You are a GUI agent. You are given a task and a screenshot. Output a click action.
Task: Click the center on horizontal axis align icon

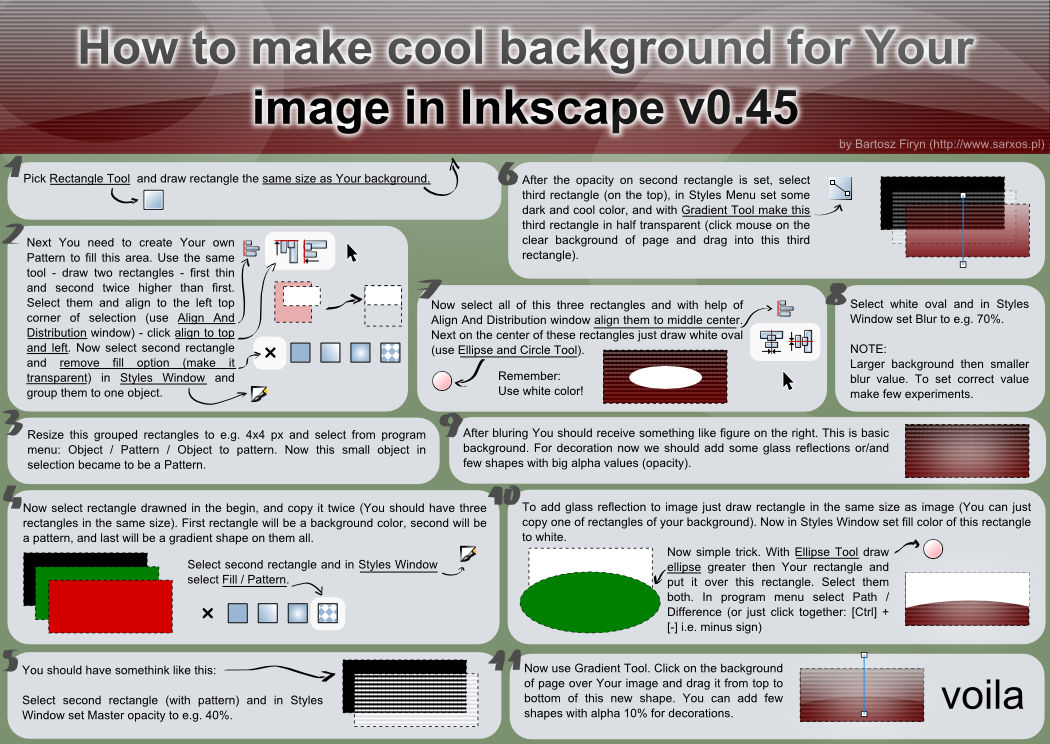(x=801, y=341)
